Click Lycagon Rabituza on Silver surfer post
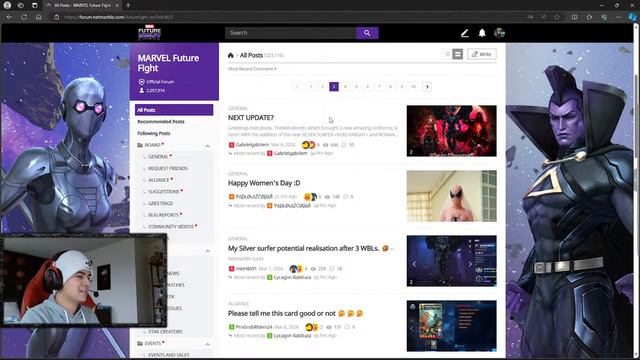The image size is (640, 360). (292, 278)
